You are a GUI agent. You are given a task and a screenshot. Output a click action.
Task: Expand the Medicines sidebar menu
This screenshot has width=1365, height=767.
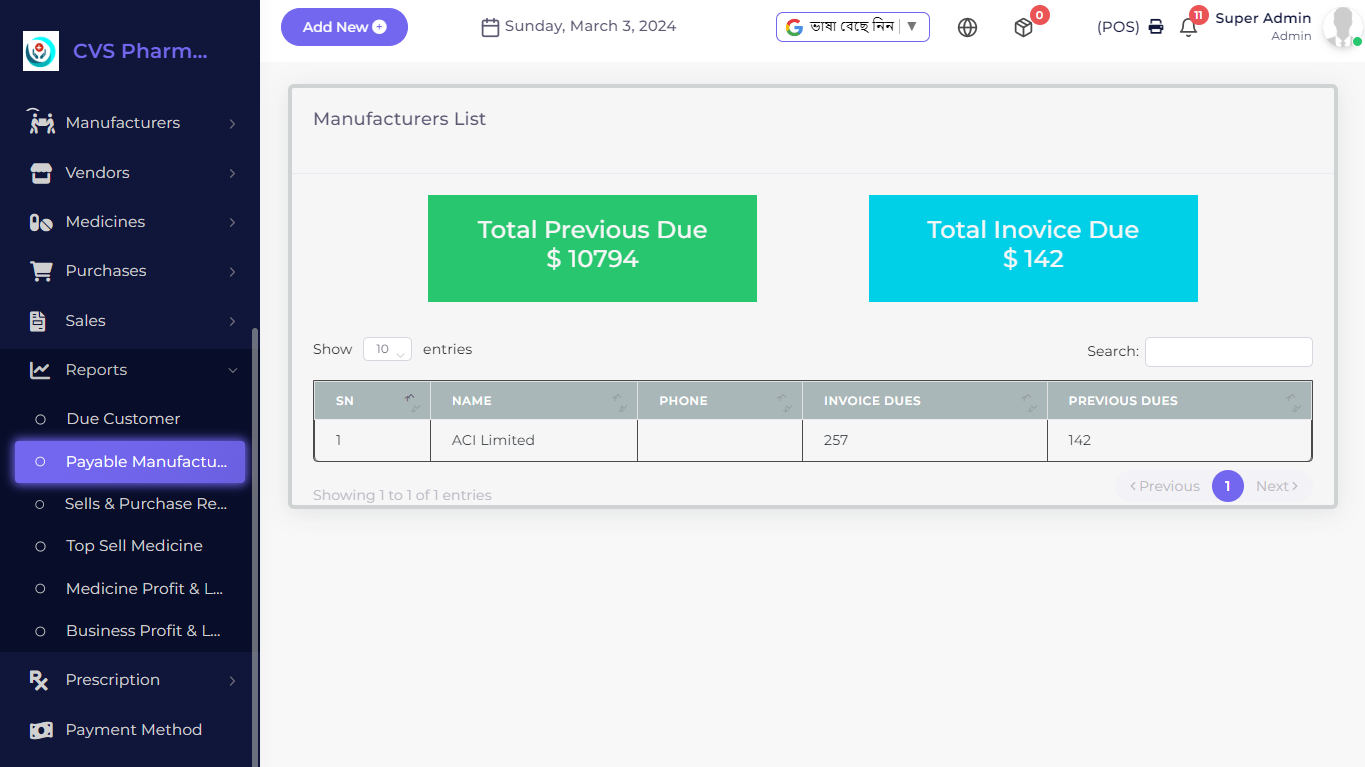tap(130, 222)
